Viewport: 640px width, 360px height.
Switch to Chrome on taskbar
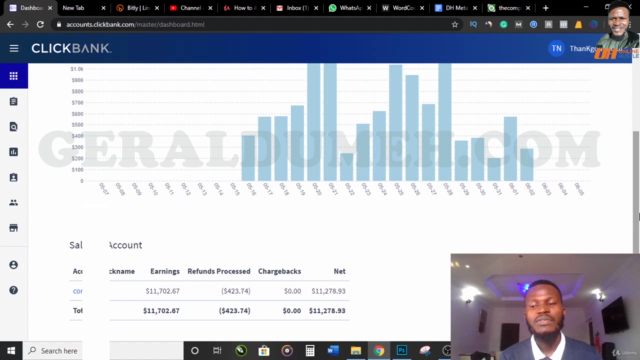(x=379, y=351)
